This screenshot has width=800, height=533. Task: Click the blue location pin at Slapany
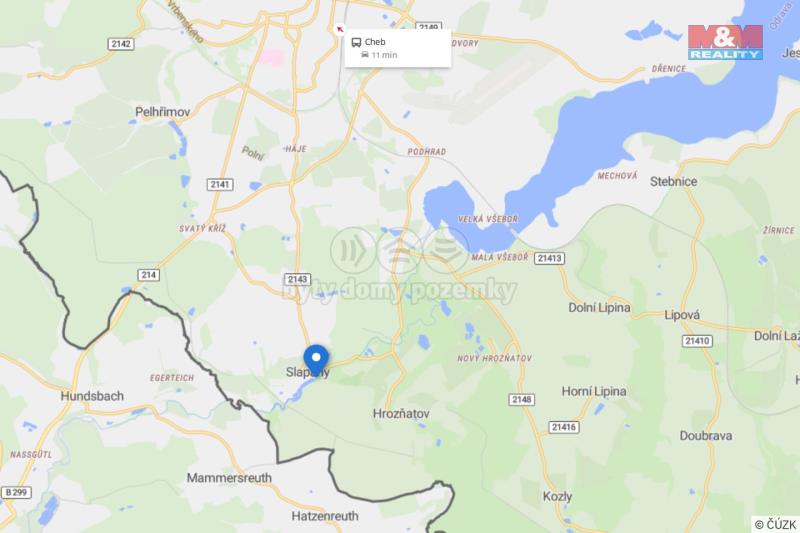pos(316,360)
